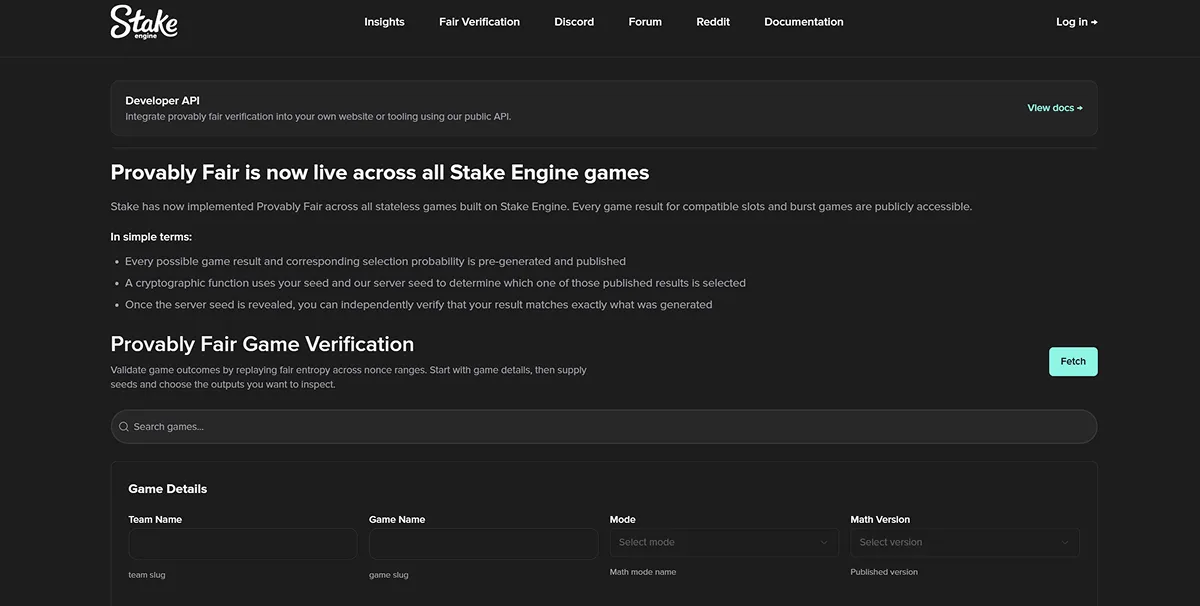Click the Game Details heading
The width and height of the screenshot is (1200, 606).
[x=168, y=489]
